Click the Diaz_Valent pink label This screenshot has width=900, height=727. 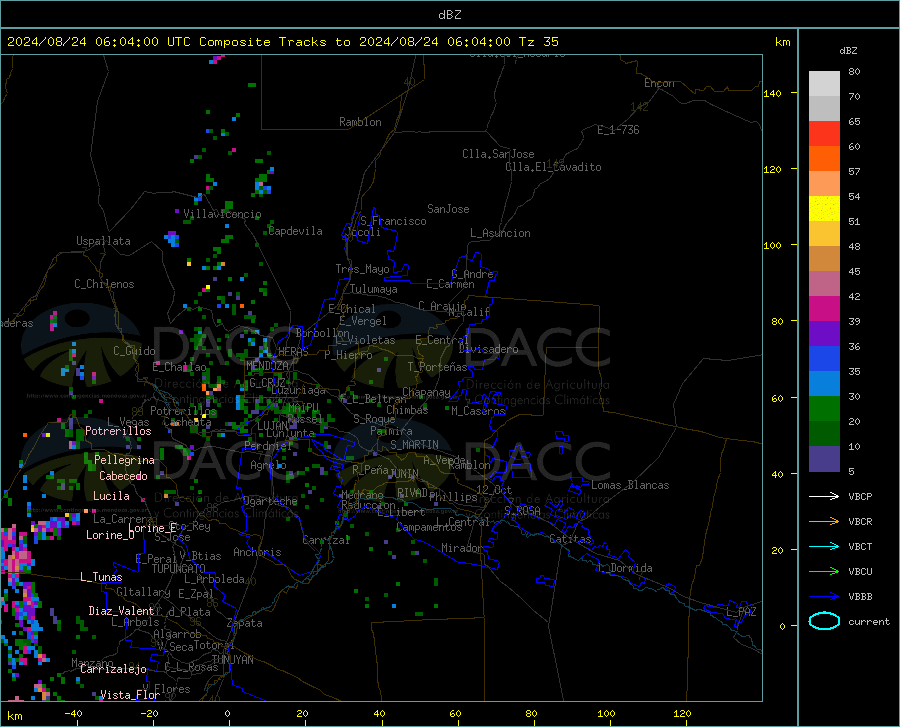point(121,611)
